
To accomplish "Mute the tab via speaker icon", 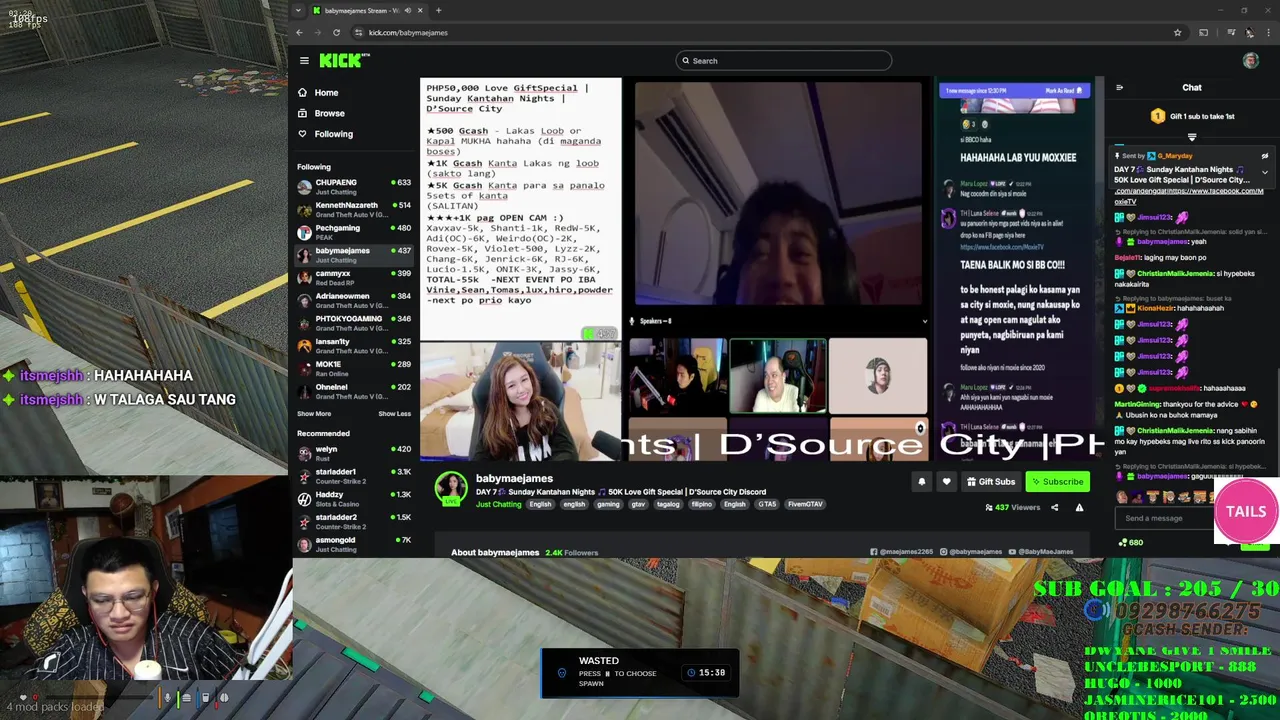I will pyautogui.click(x=407, y=10).
